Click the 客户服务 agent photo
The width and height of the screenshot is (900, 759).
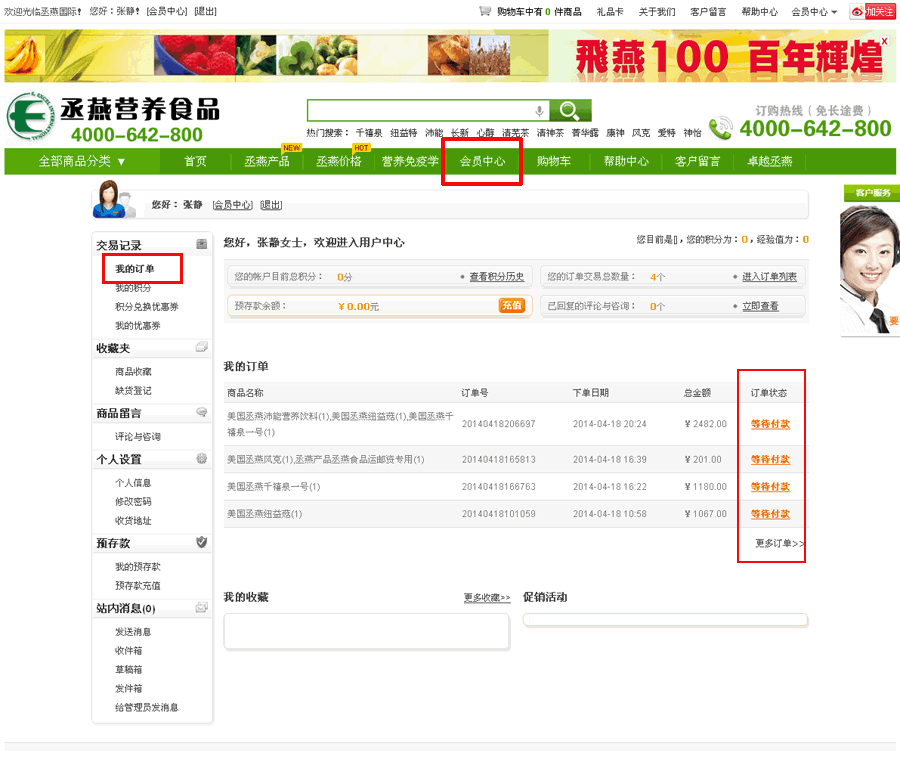coord(870,270)
